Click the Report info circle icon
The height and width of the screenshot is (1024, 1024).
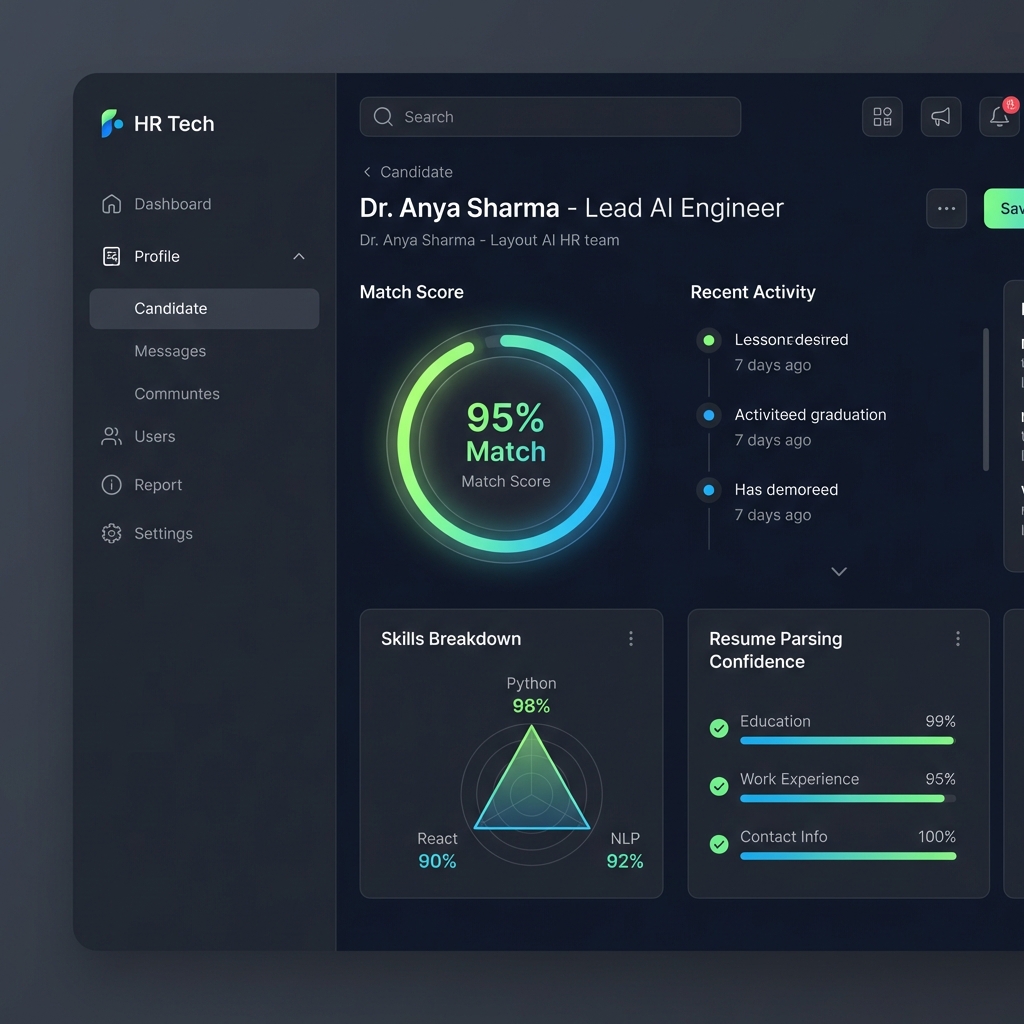pos(111,485)
